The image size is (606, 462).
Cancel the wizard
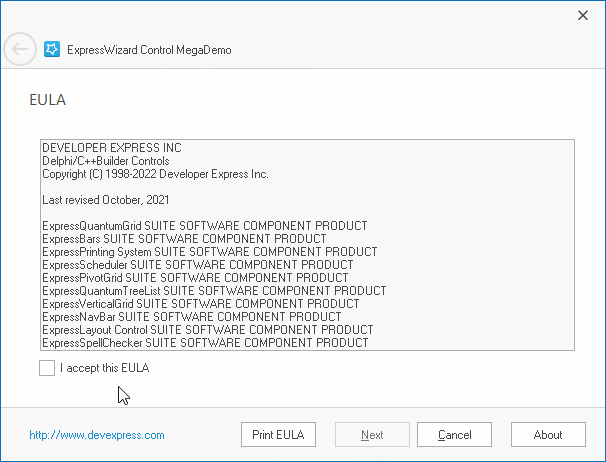(454, 435)
